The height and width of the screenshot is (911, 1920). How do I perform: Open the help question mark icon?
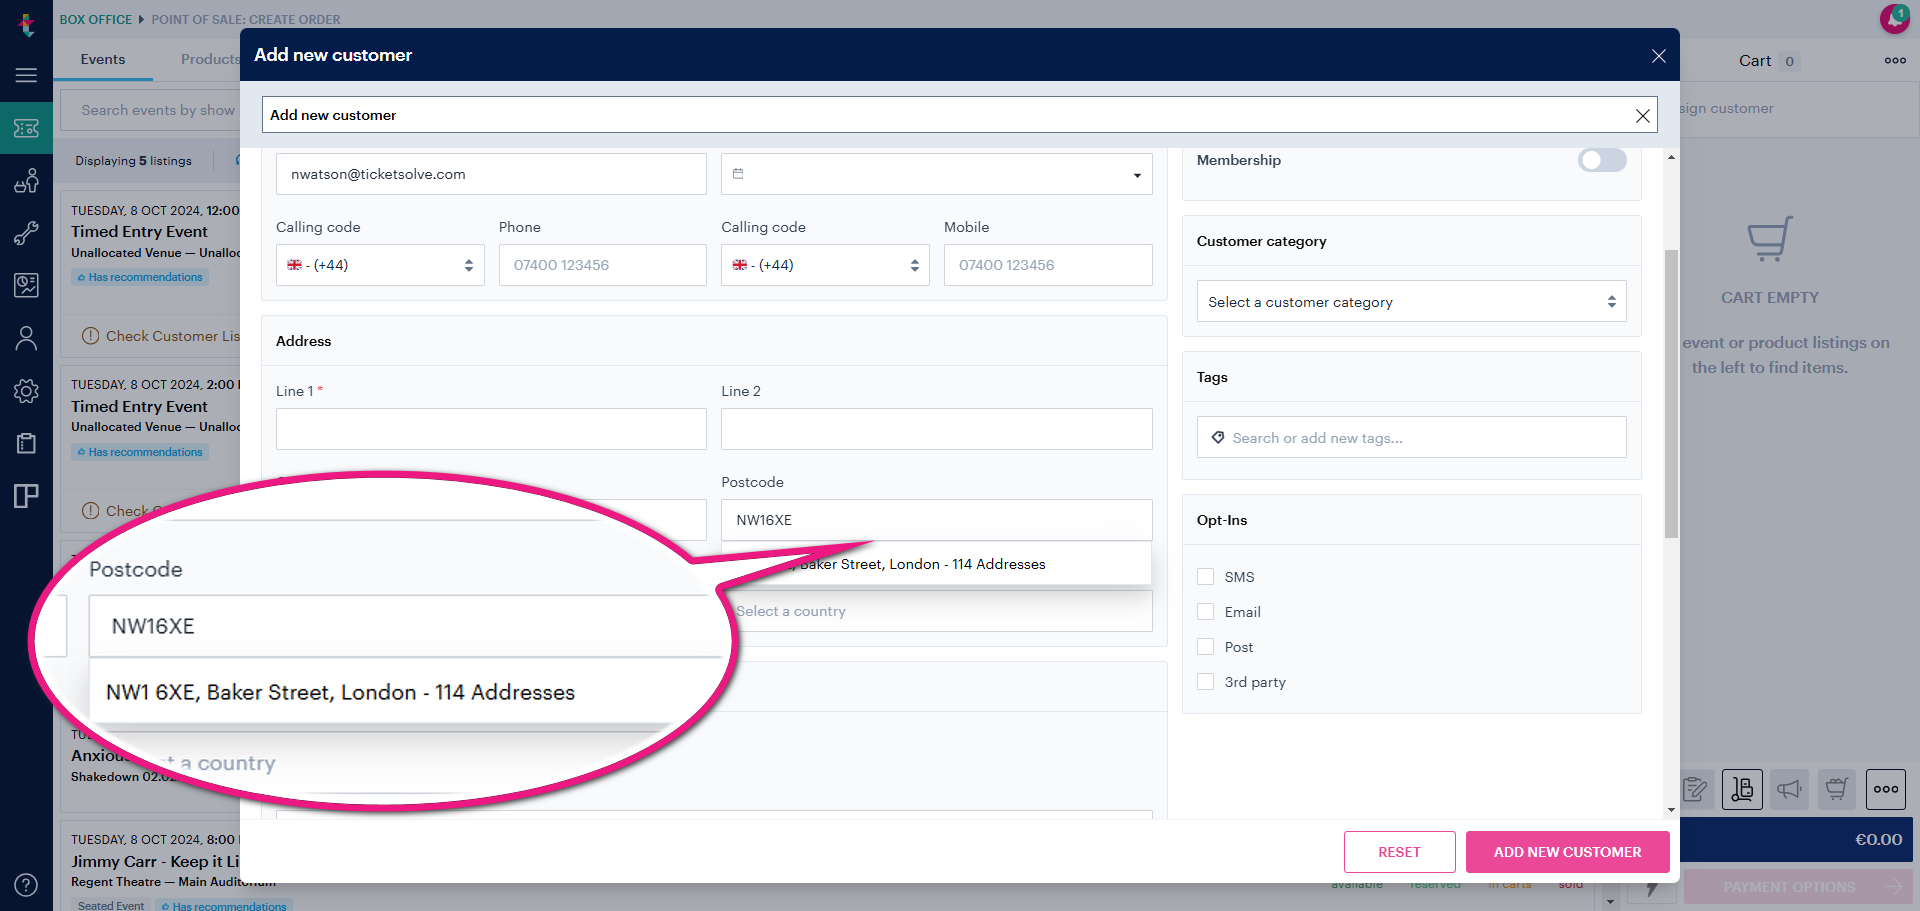point(26,885)
